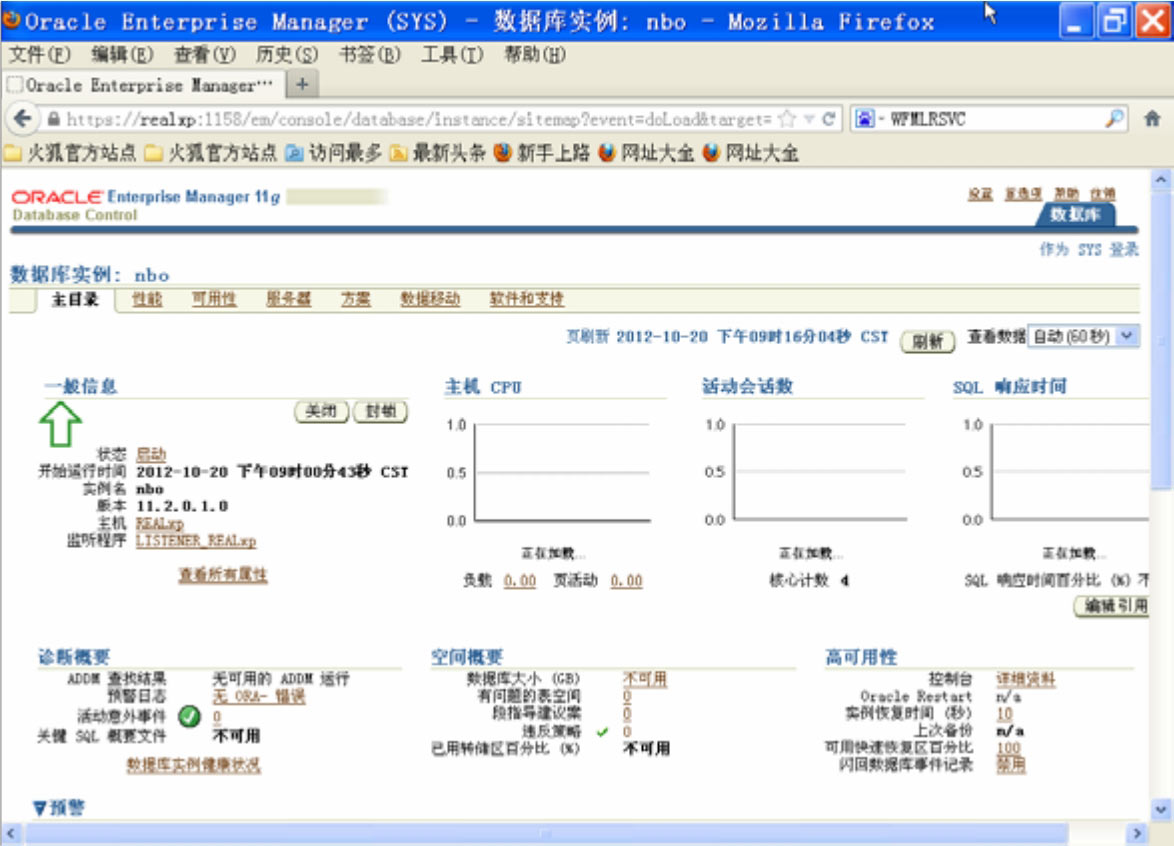The image size is (1174, 846).
Task: Switch to the 服务器 tab
Action: pyautogui.click(x=288, y=299)
